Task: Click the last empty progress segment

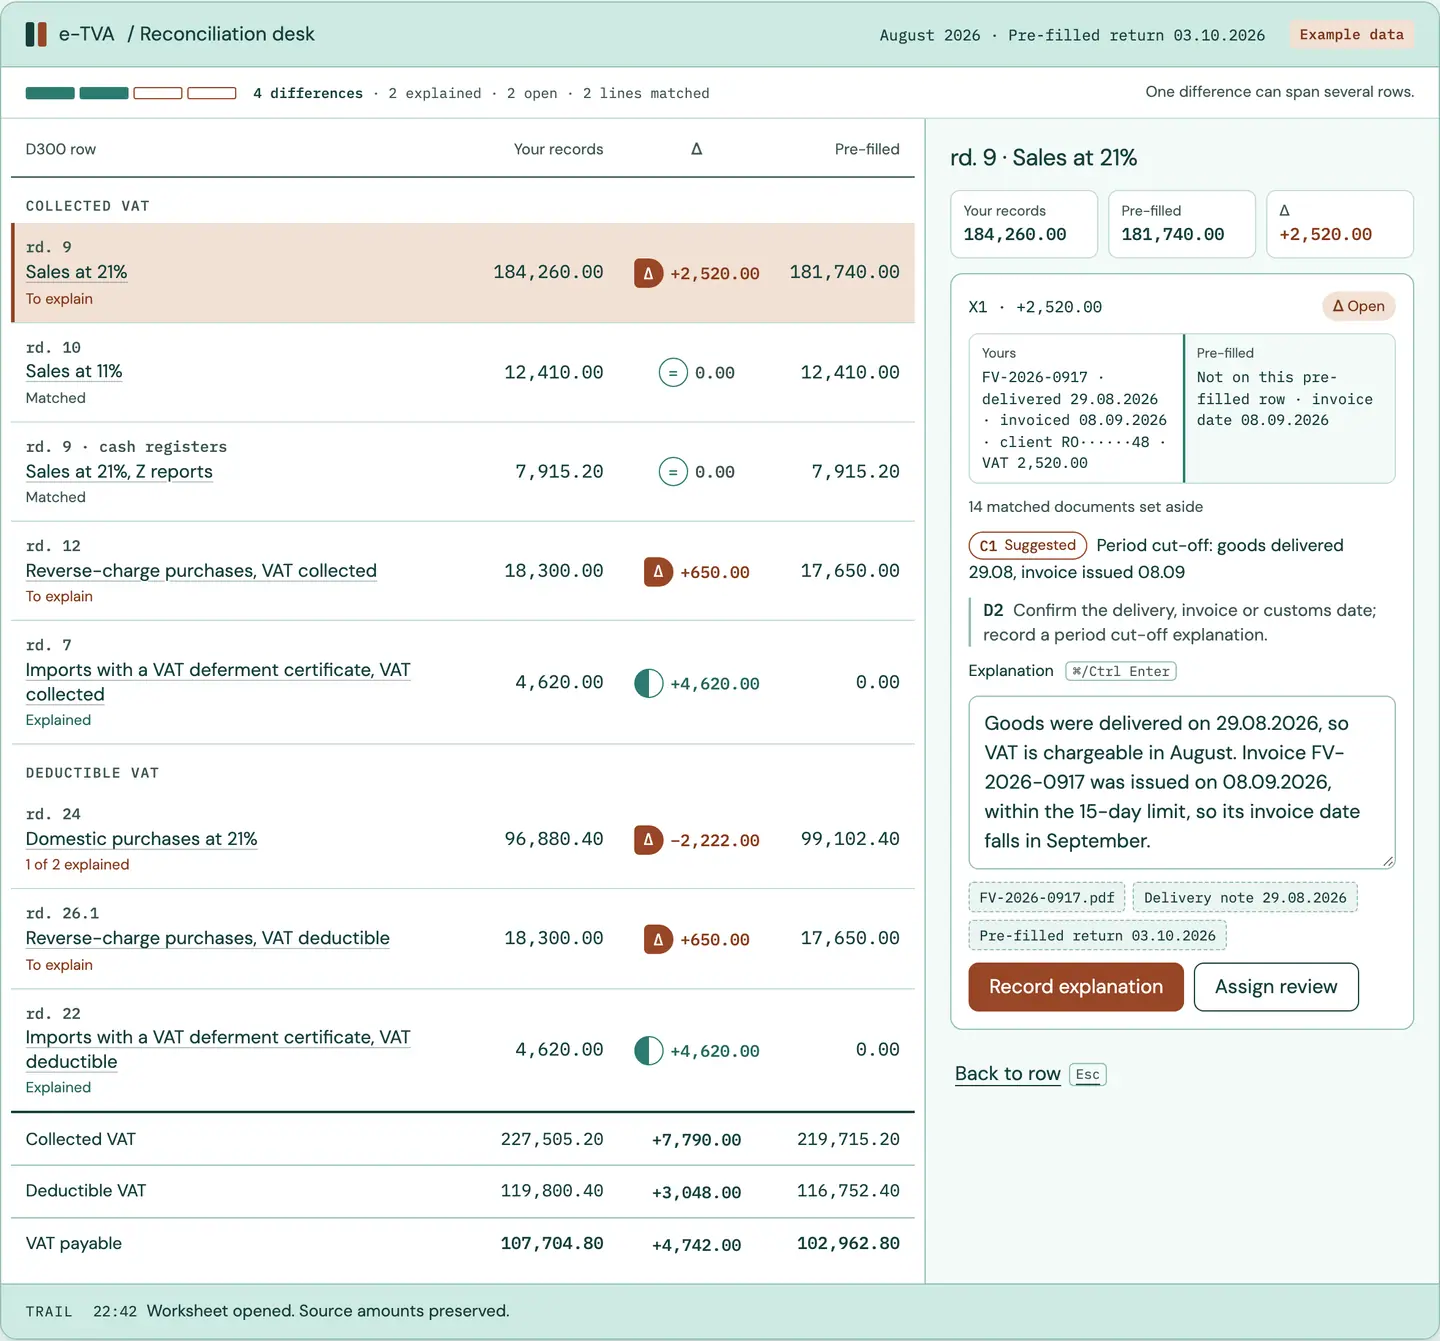Action: [x=212, y=93]
